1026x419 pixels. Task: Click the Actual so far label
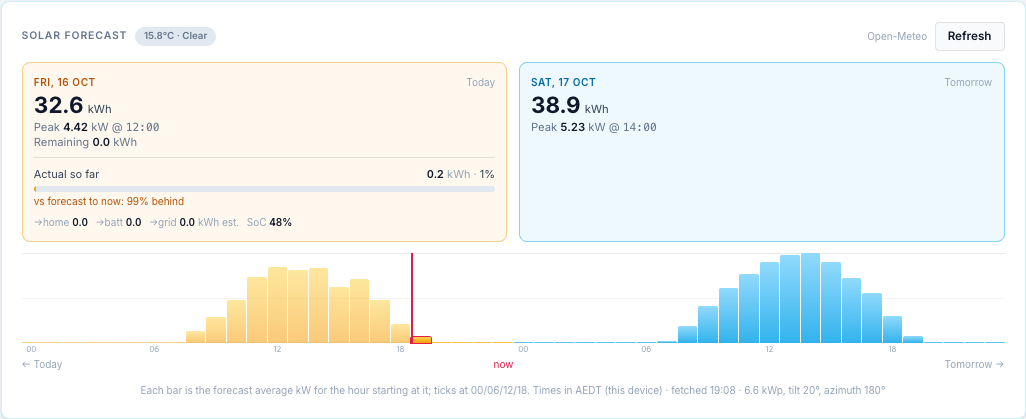[66, 174]
